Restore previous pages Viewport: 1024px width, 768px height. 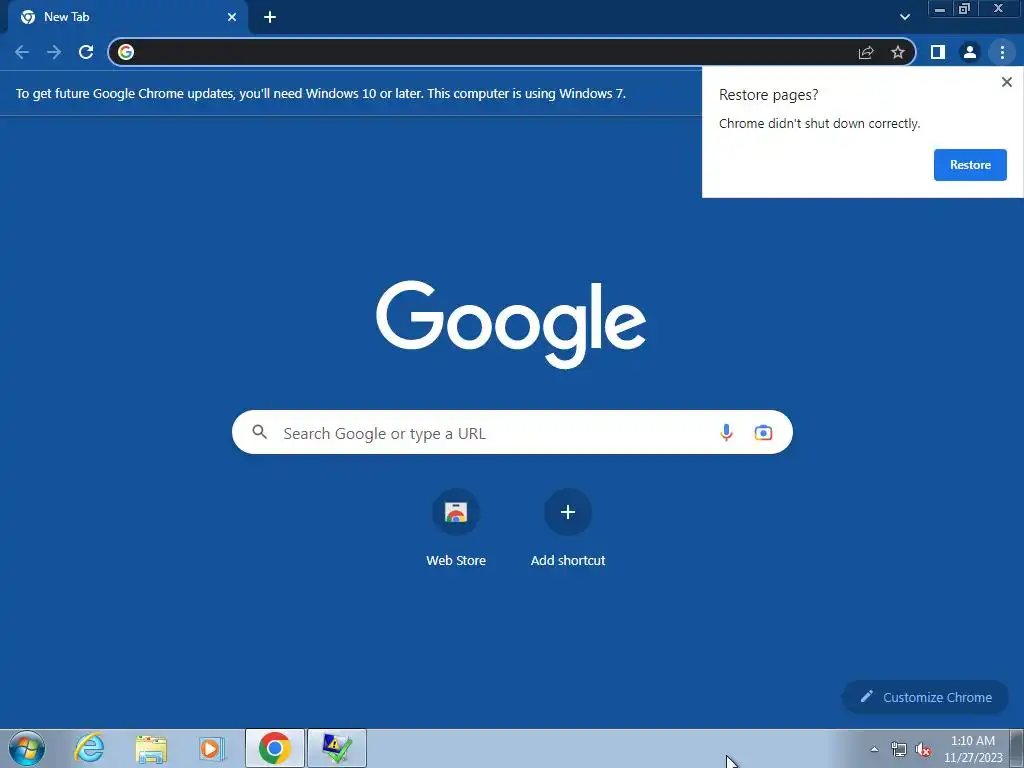(x=970, y=165)
